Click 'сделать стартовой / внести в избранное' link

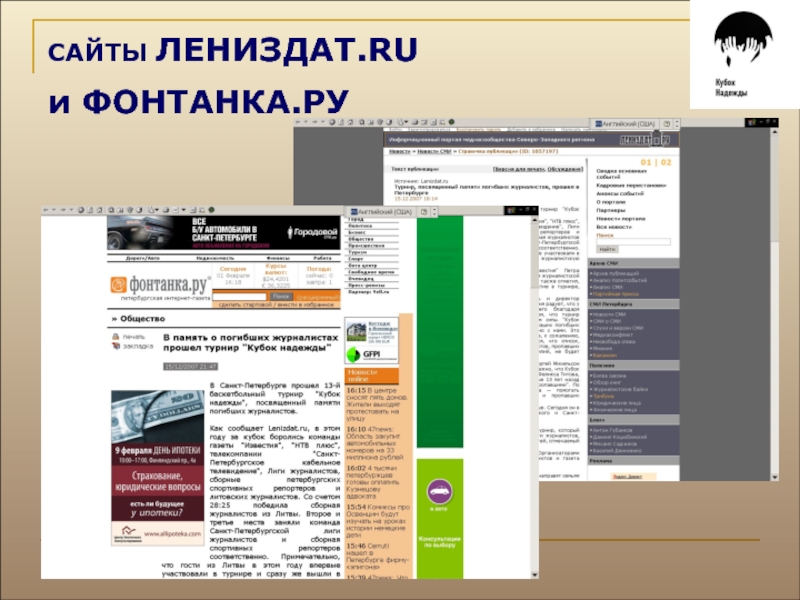pos(276,305)
